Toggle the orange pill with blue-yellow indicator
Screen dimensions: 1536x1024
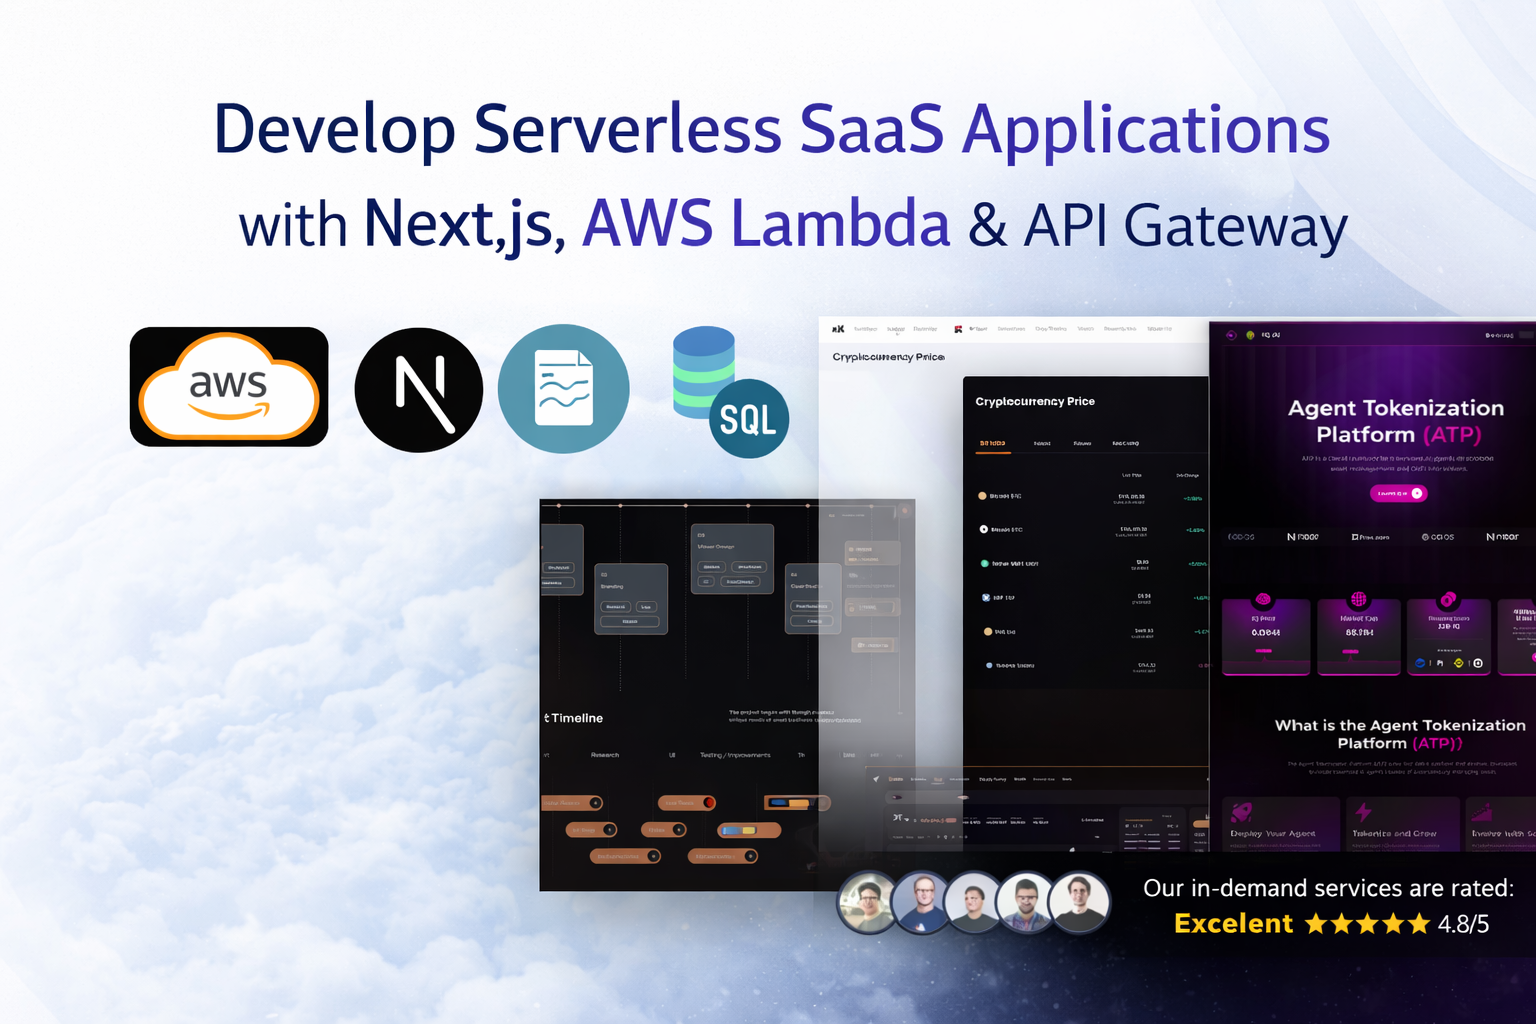(749, 830)
